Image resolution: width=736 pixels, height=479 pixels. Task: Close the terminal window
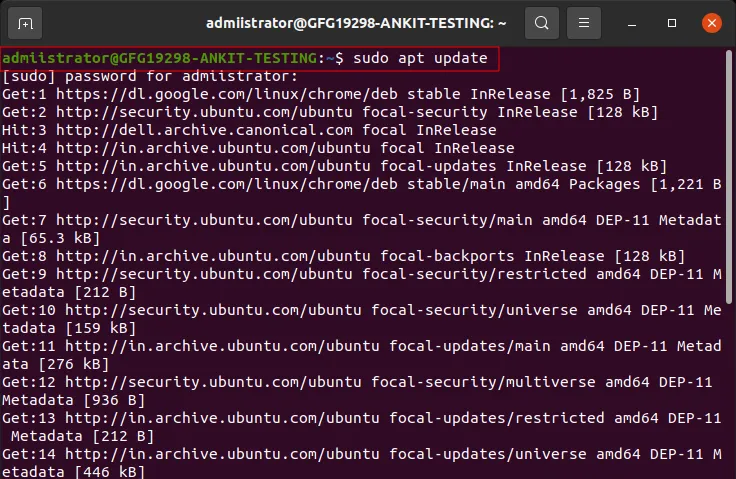712,23
